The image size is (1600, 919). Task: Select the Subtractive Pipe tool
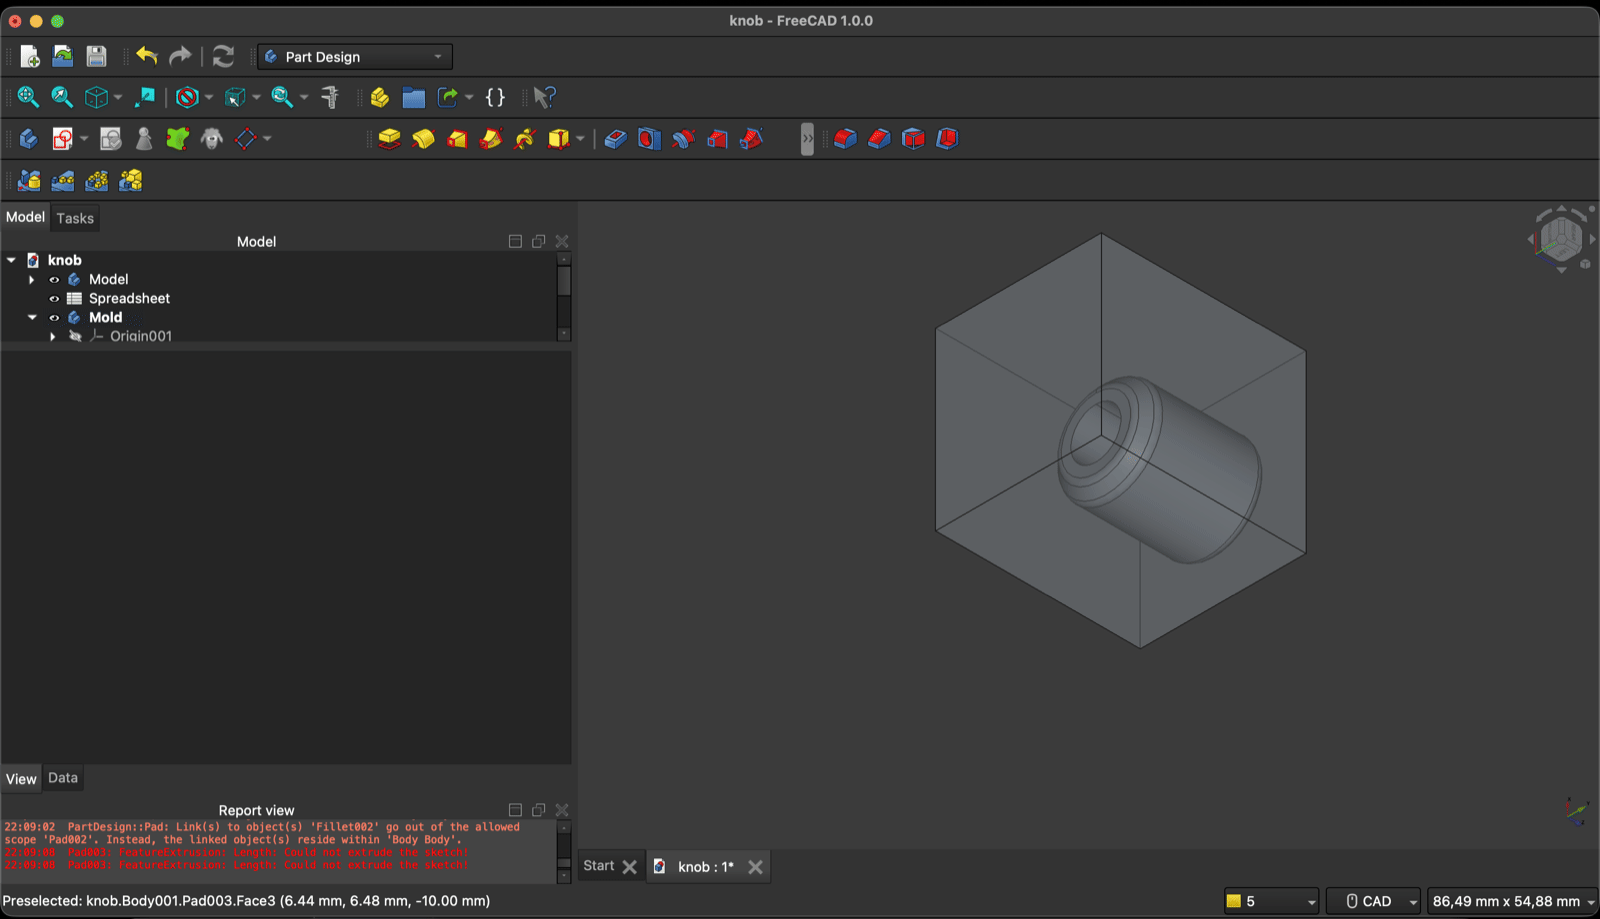coord(752,139)
